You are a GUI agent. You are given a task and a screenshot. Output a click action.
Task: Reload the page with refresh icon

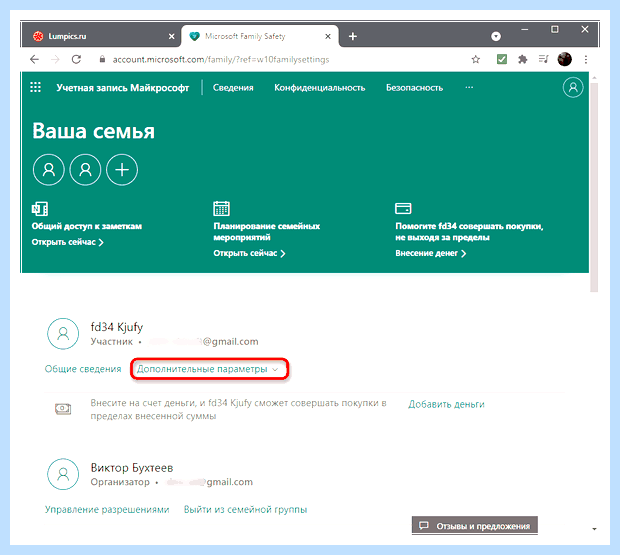tap(76, 59)
